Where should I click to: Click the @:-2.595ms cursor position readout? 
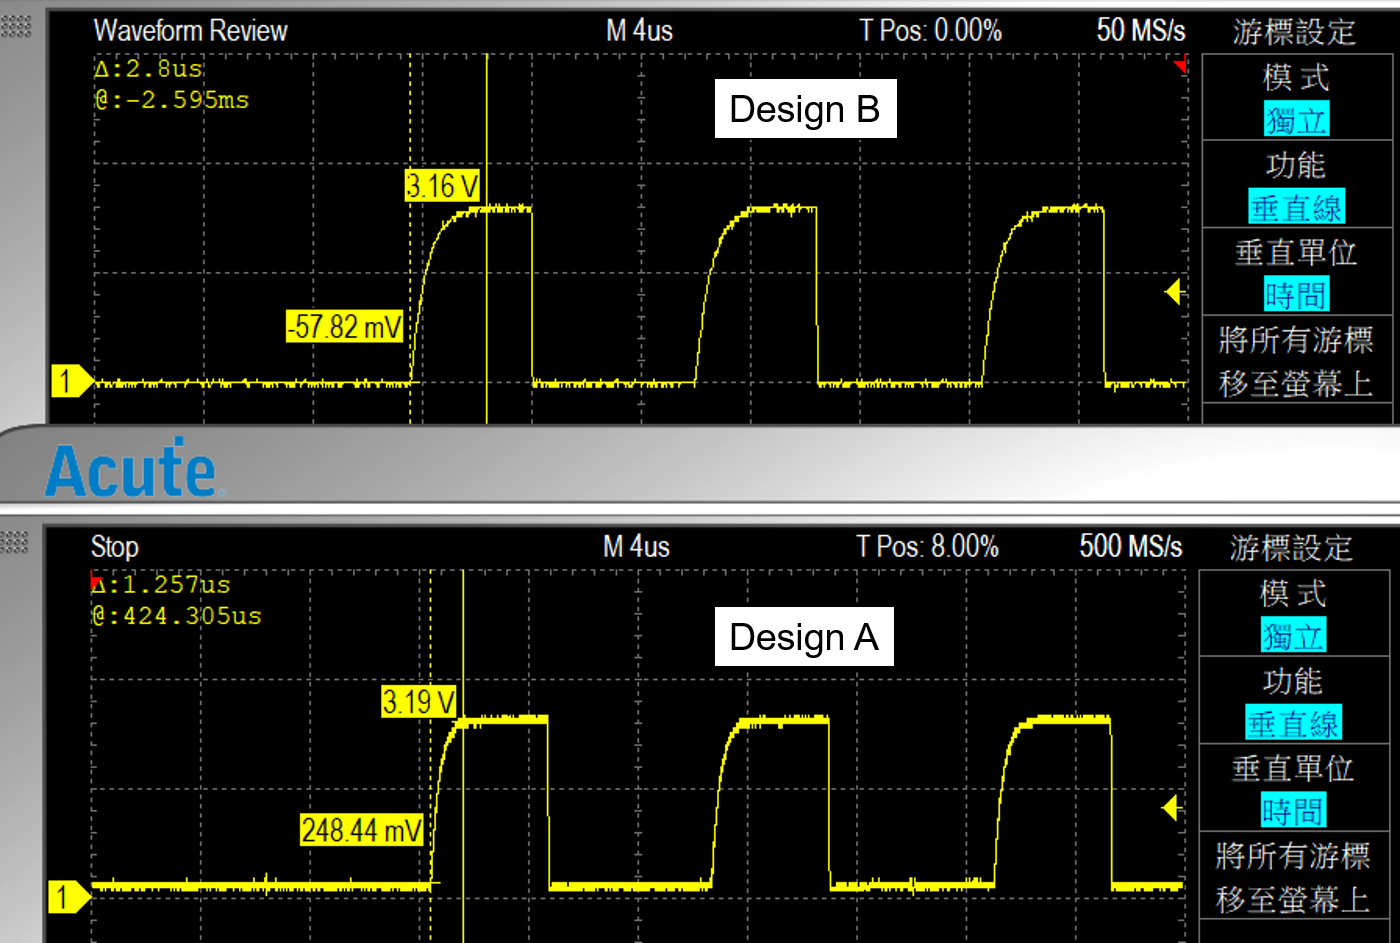click(171, 100)
